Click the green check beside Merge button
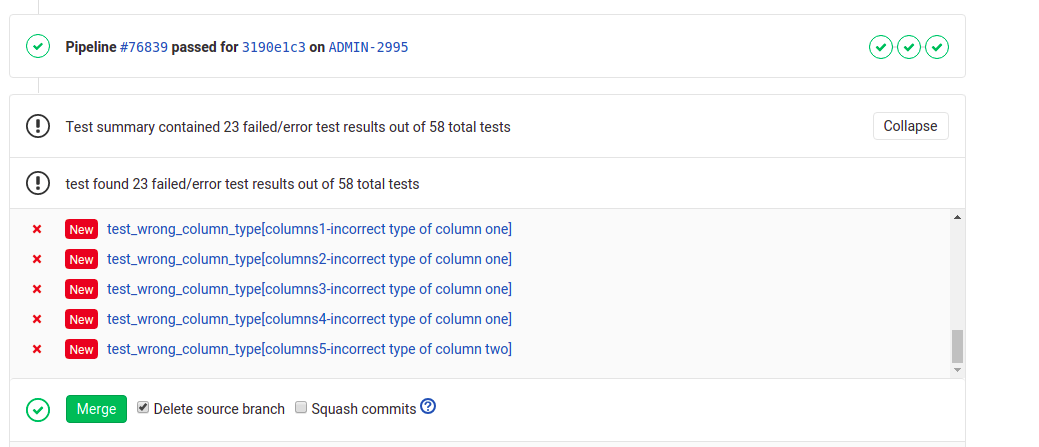The width and height of the screenshot is (1039, 447). [x=38, y=409]
